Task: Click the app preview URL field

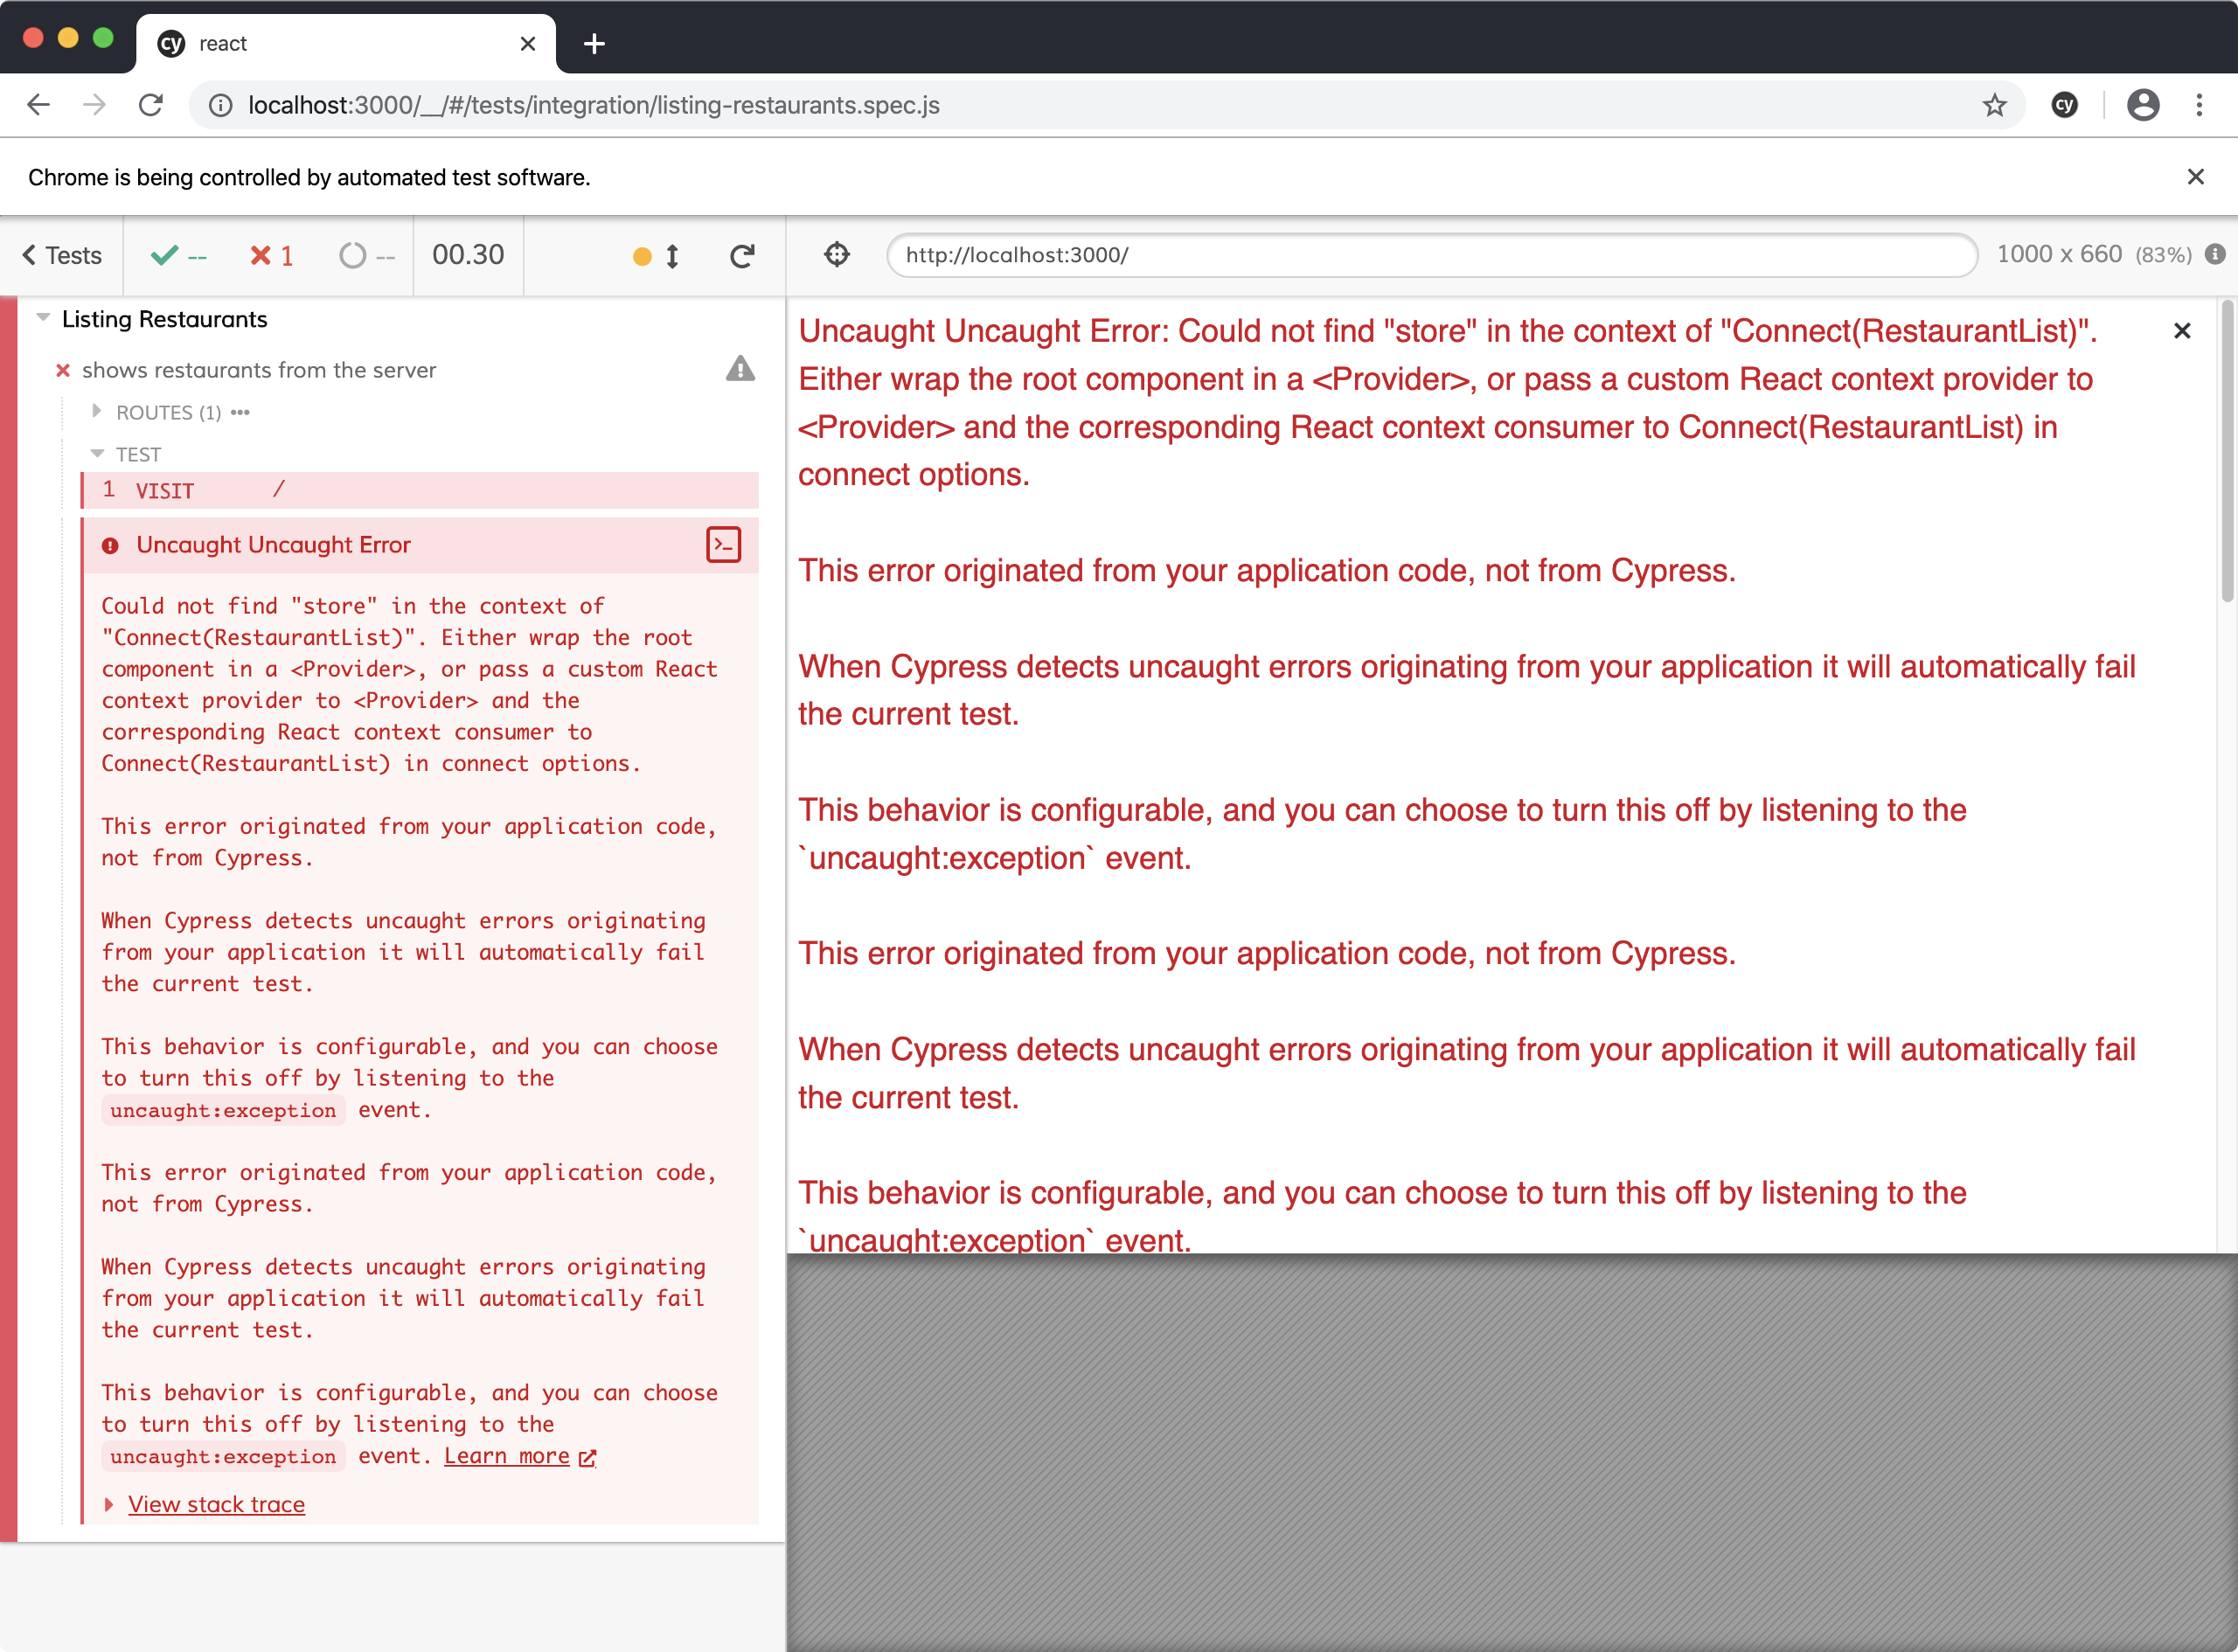Action: tap(1432, 255)
